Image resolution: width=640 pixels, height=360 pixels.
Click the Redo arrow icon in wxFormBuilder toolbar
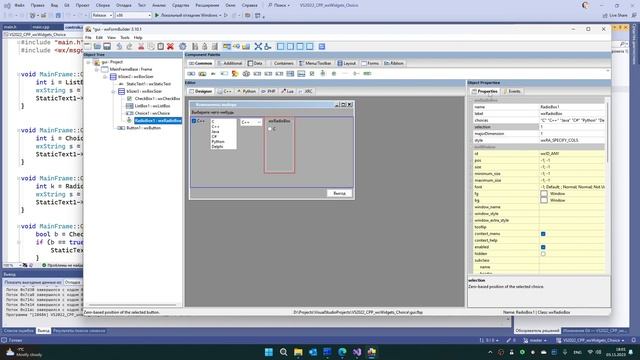[129, 47]
